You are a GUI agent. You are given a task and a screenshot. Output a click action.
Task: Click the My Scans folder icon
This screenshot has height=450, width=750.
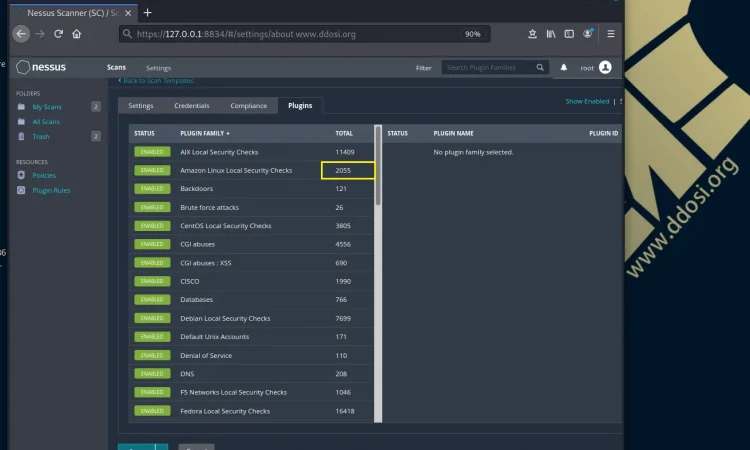[x=21, y=107]
